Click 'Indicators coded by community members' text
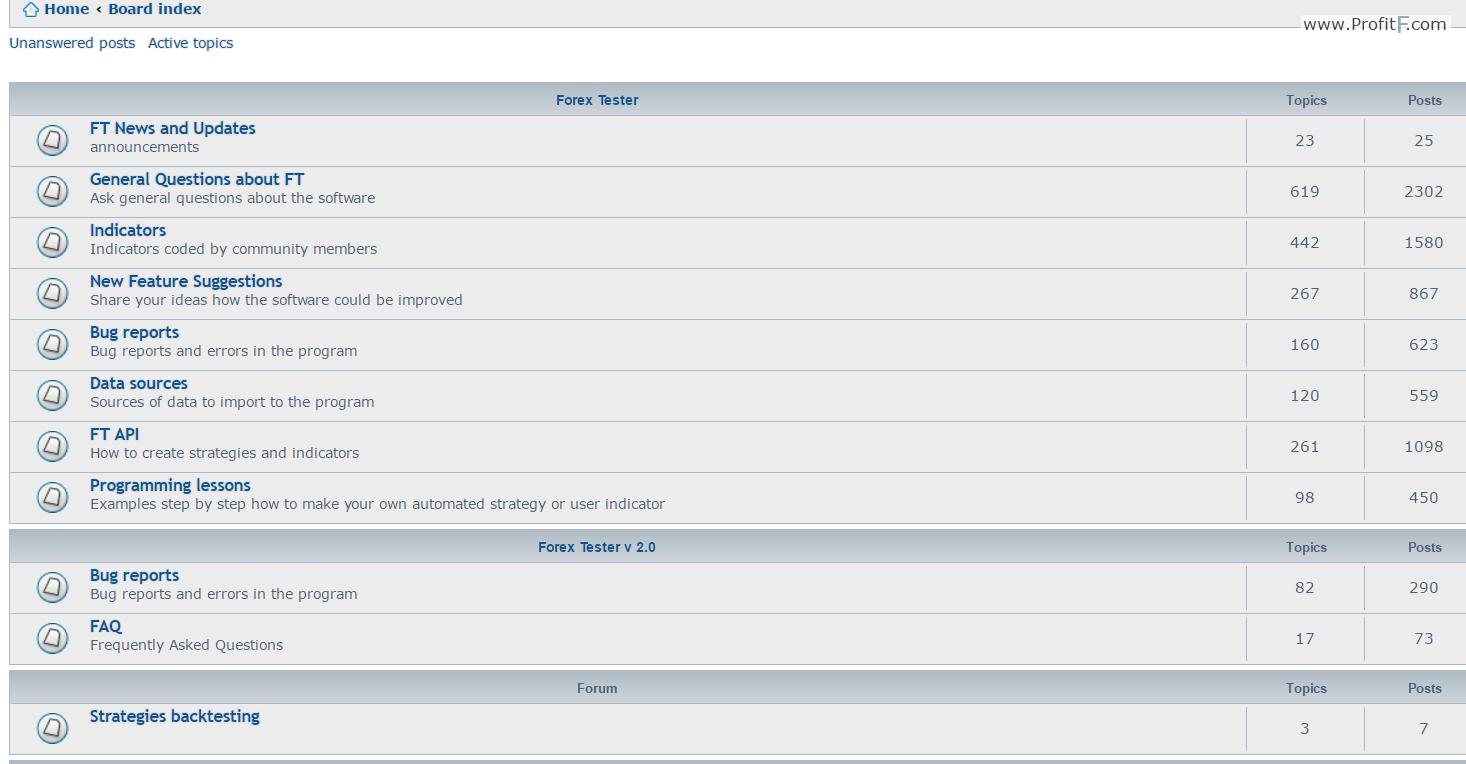This screenshot has width=1466, height=764. click(x=234, y=249)
